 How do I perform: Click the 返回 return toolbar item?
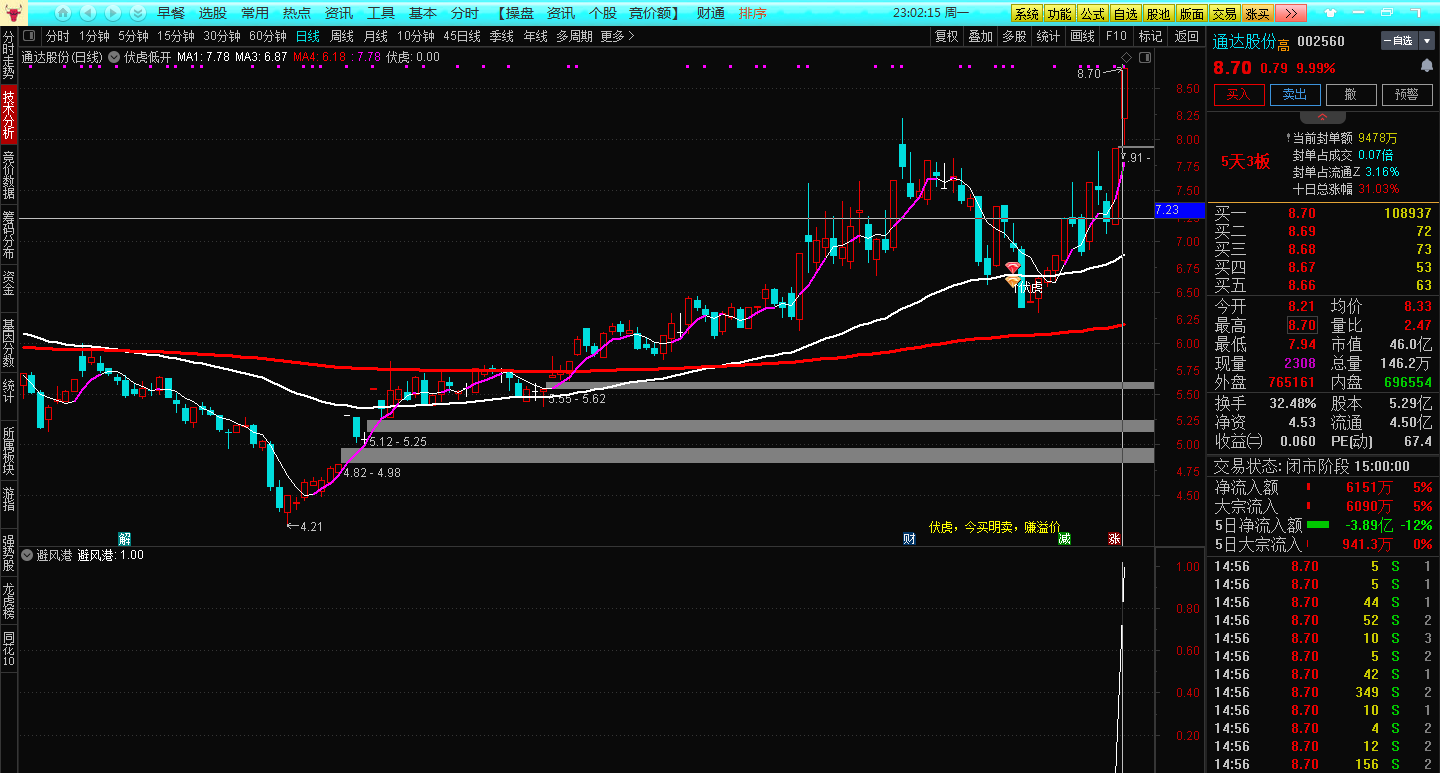(1186, 36)
